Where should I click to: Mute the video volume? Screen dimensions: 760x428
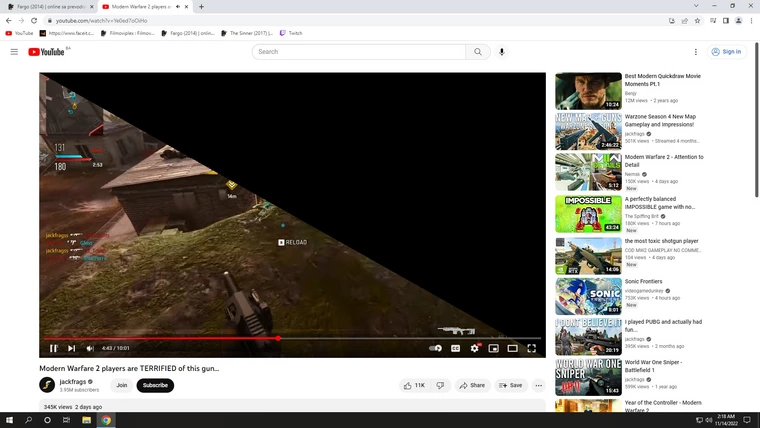point(90,348)
